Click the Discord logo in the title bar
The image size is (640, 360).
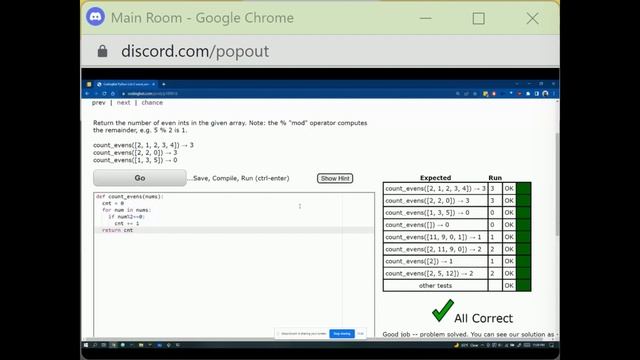pos(96,17)
